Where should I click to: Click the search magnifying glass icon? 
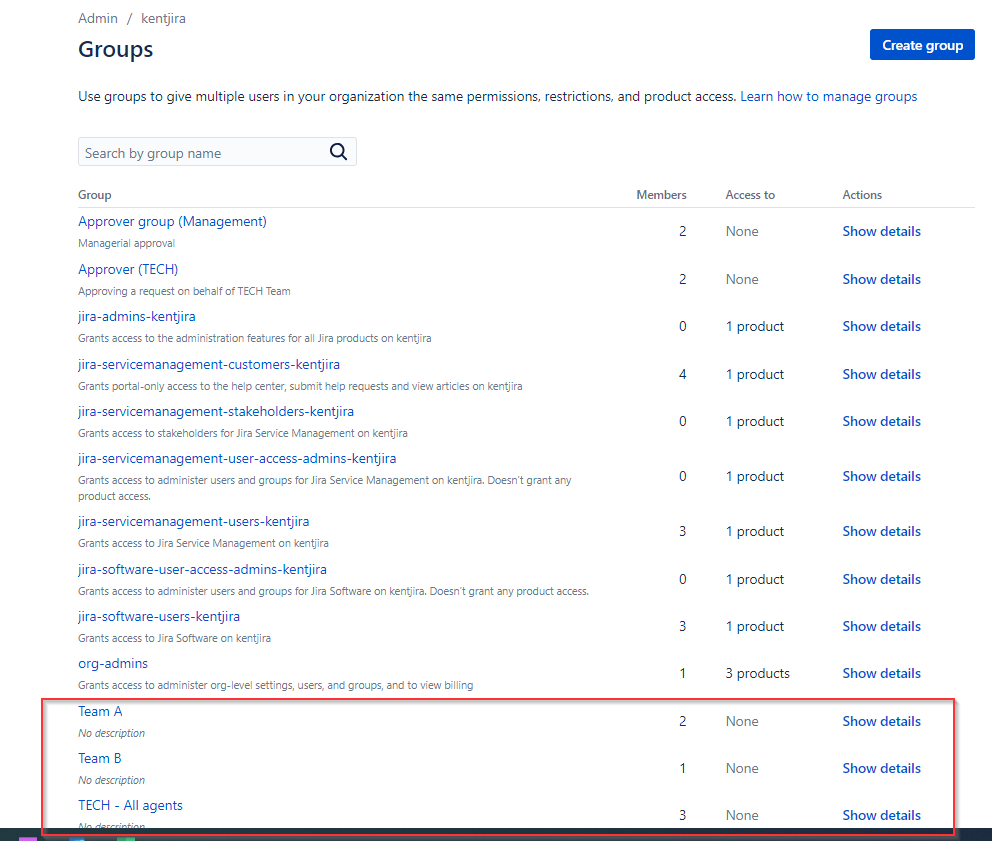click(338, 150)
